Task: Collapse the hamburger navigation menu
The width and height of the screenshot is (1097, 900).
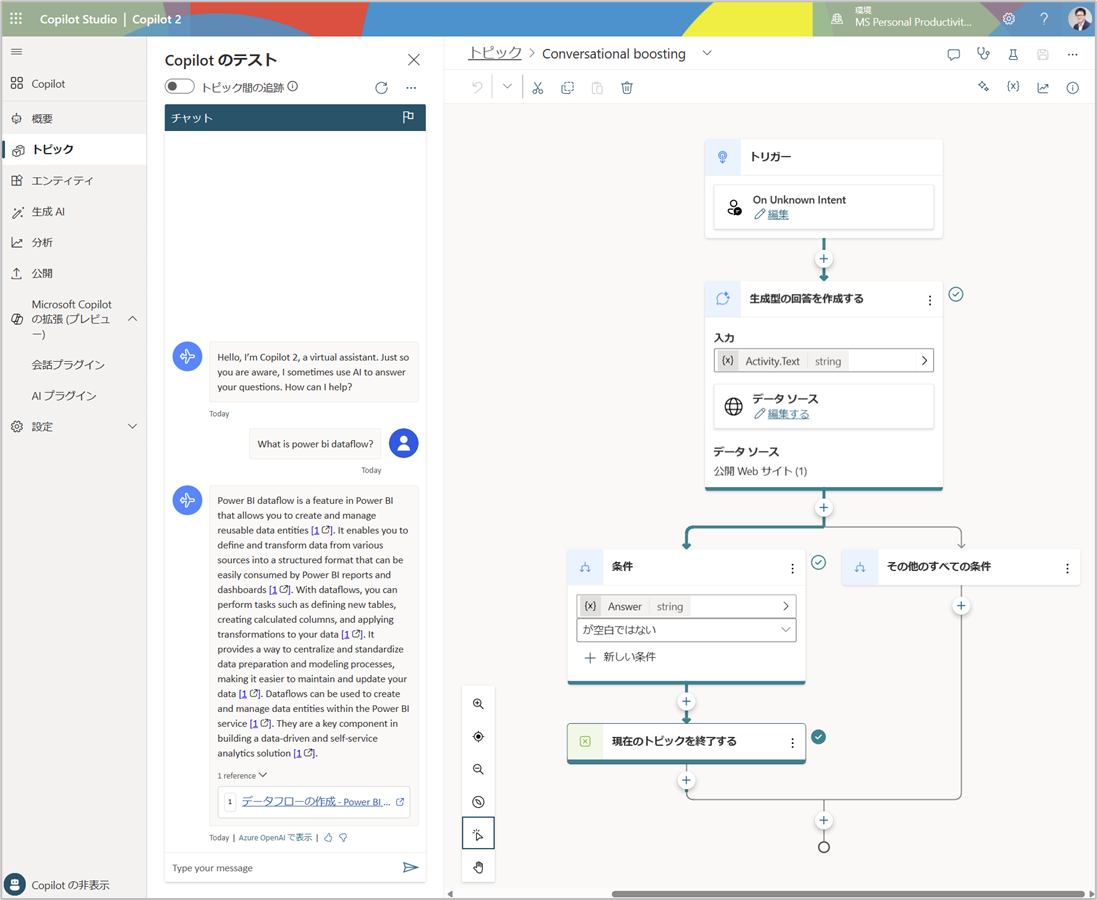Action: [x=17, y=52]
